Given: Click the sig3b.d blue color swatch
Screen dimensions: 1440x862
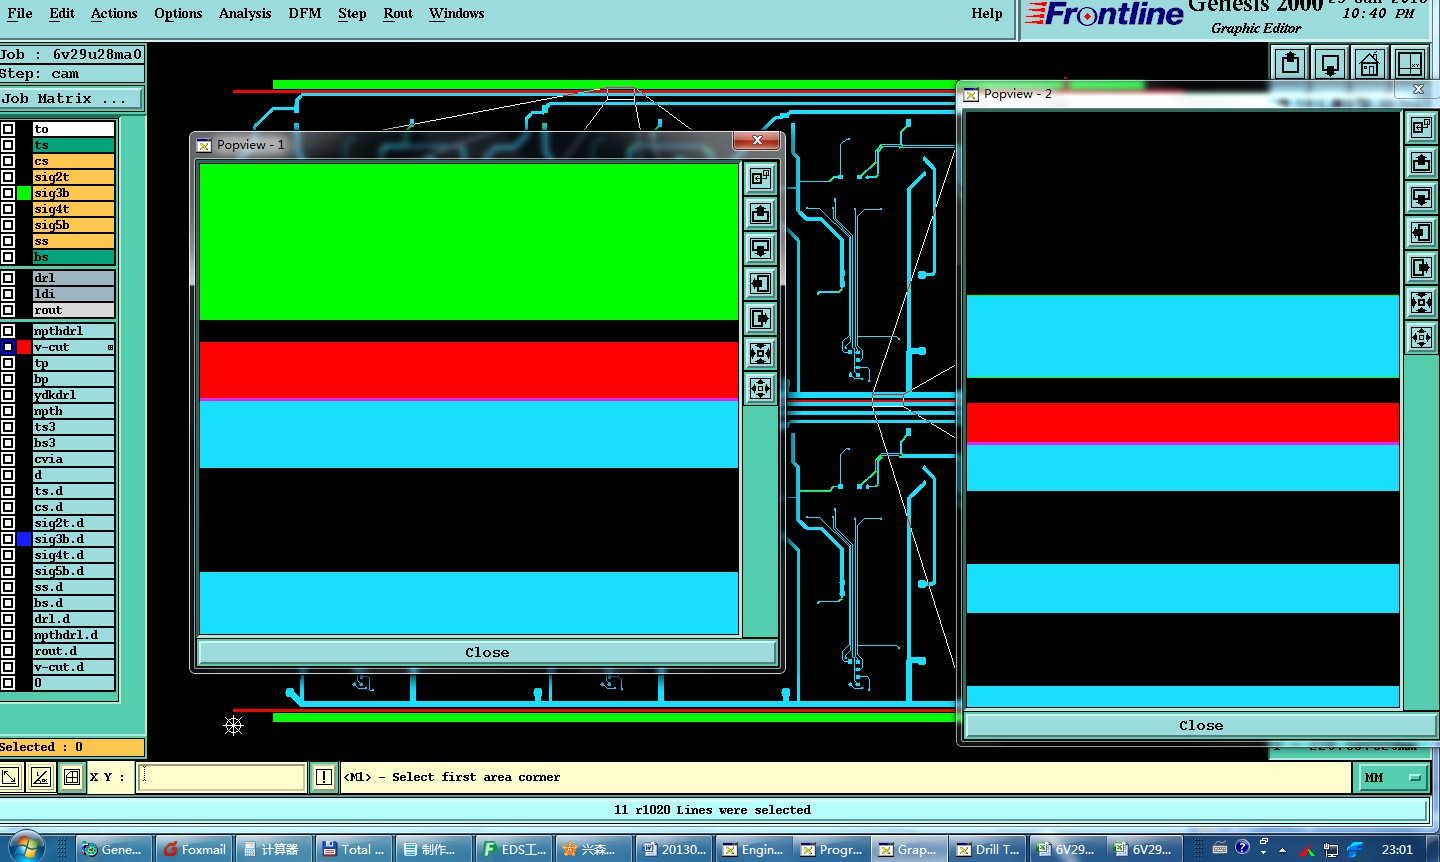Looking at the screenshot, I should (24, 539).
